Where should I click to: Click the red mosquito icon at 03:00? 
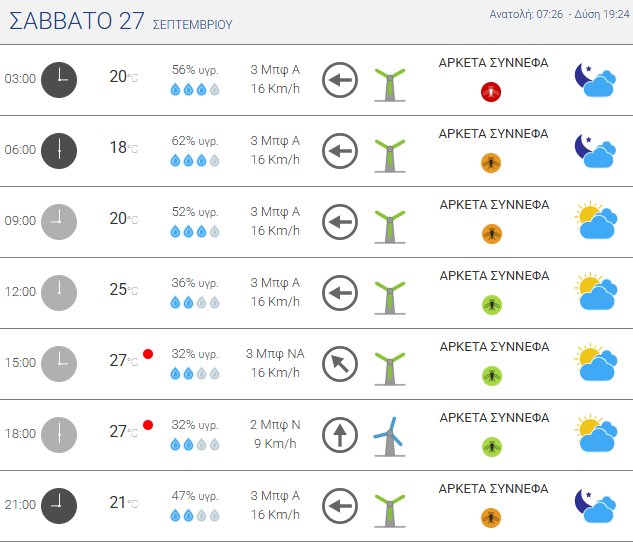[491, 92]
